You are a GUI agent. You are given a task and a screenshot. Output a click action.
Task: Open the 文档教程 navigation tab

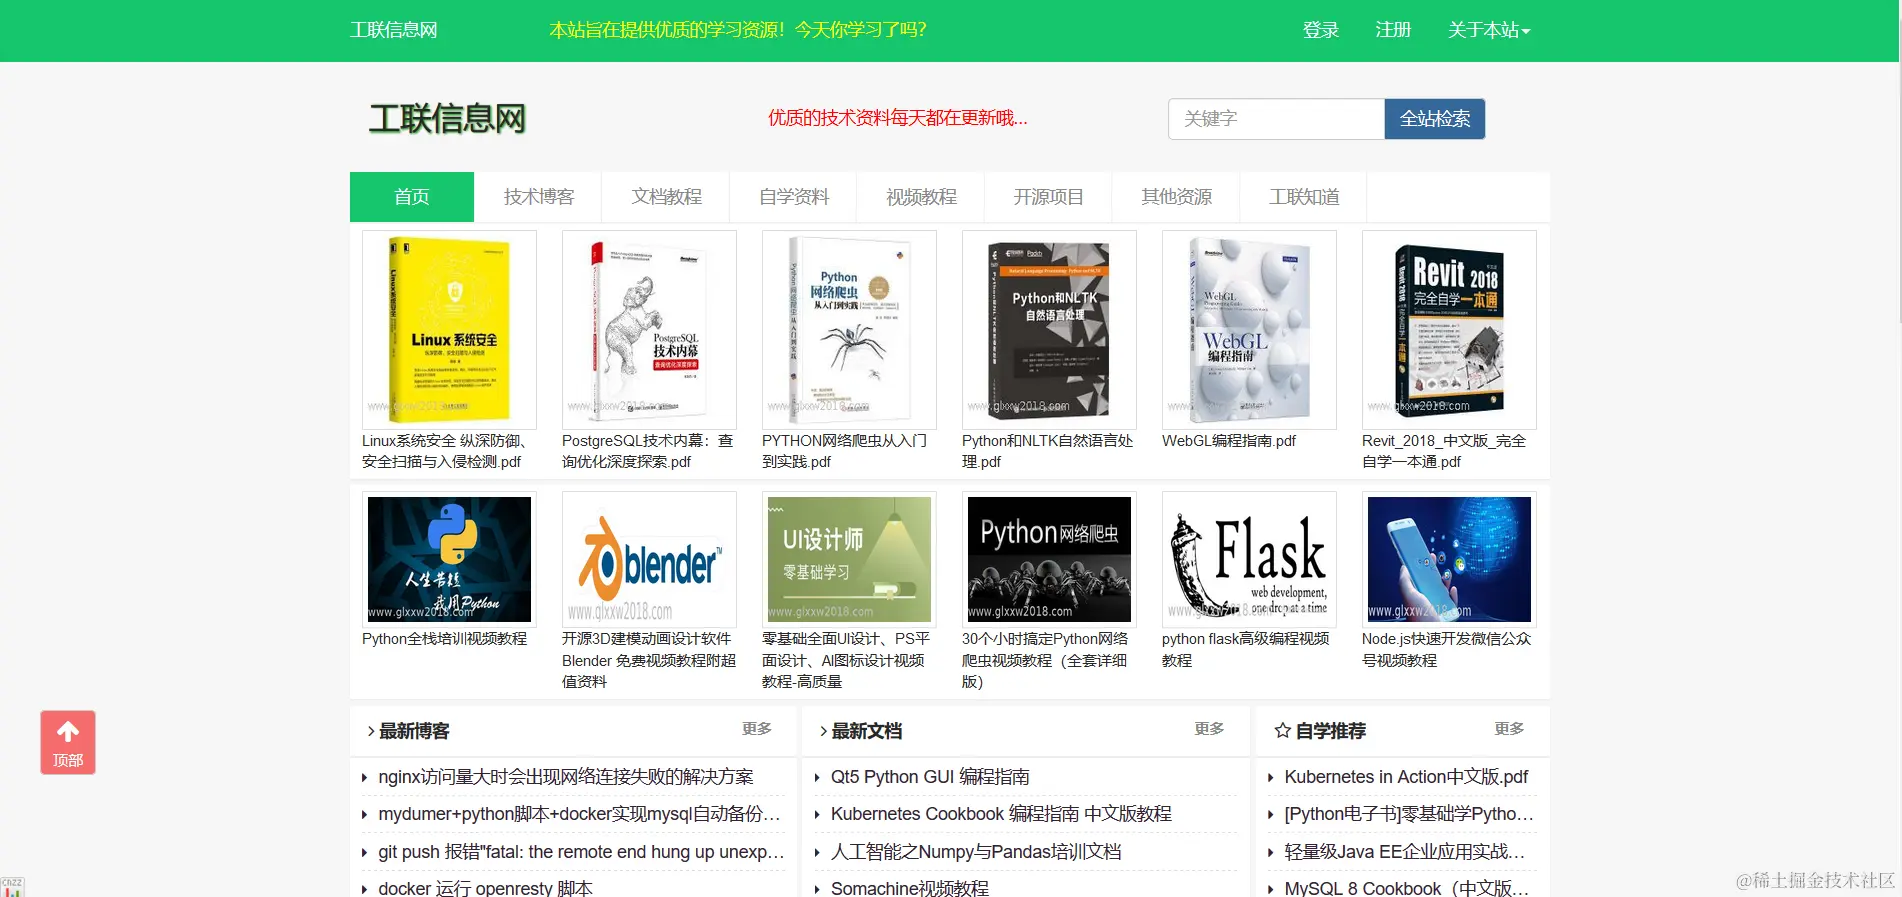(x=667, y=197)
